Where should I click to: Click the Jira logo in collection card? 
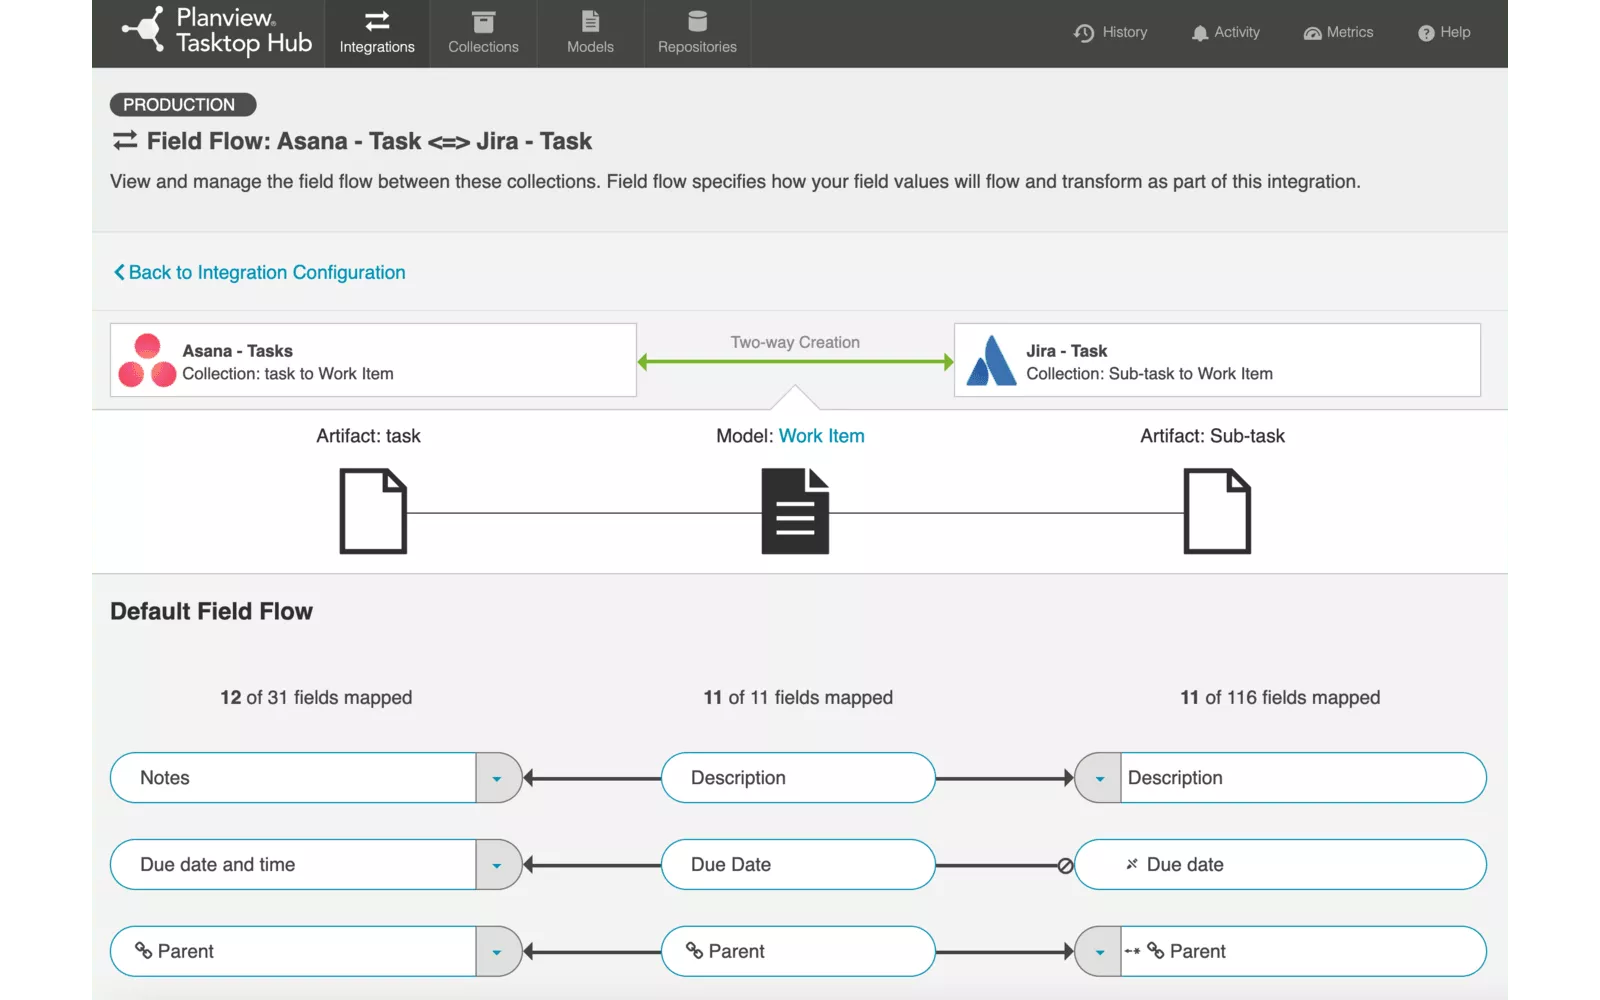tap(991, 361)
